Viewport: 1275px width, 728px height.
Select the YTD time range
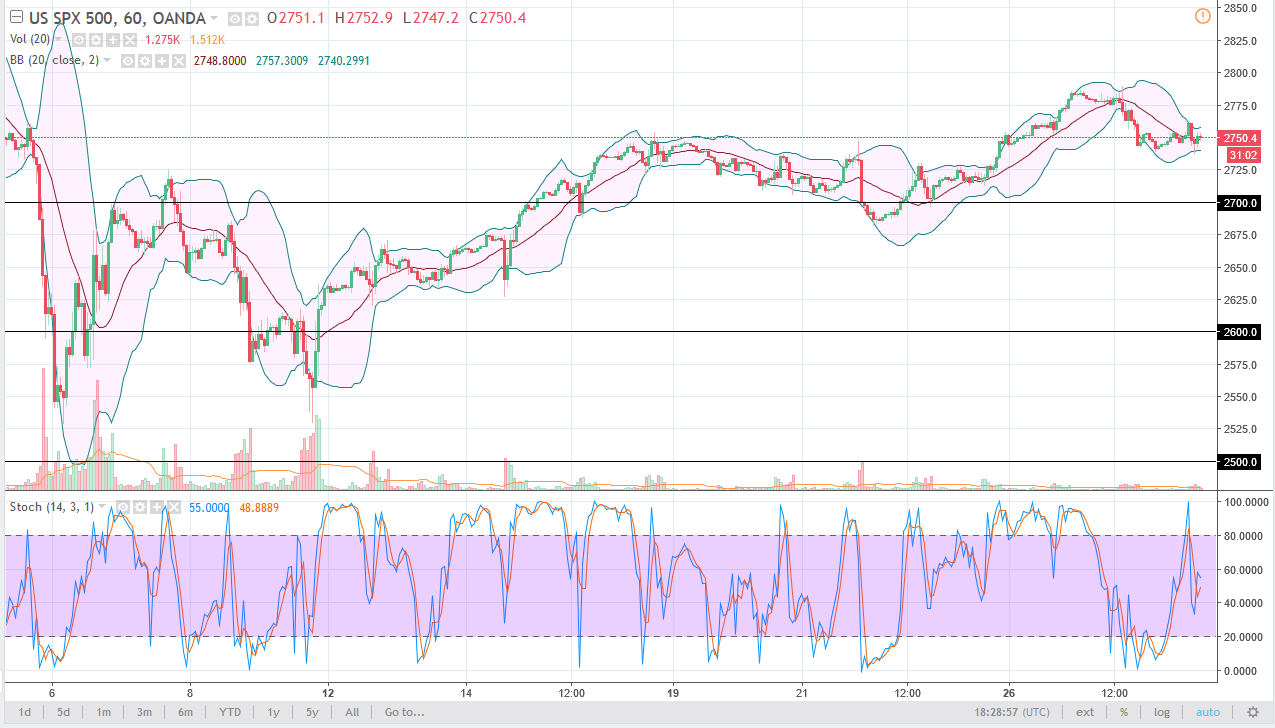point(230,712)
